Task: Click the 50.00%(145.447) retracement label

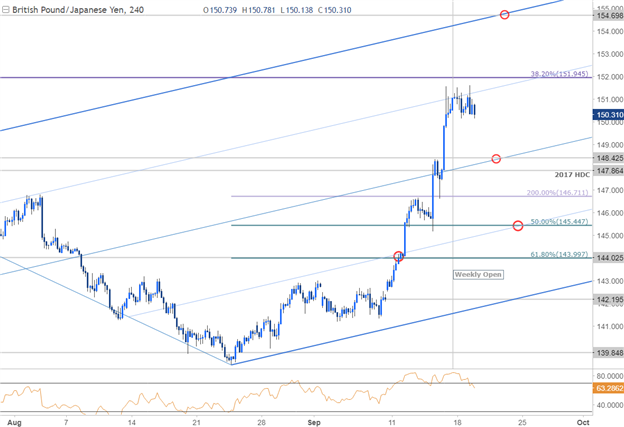Action: [559, 222]
